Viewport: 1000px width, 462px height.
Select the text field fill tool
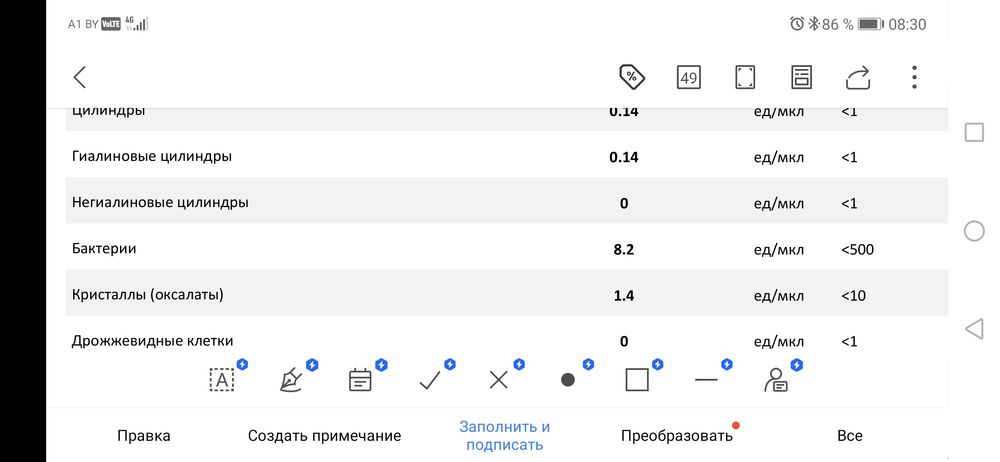coord(222,380)
